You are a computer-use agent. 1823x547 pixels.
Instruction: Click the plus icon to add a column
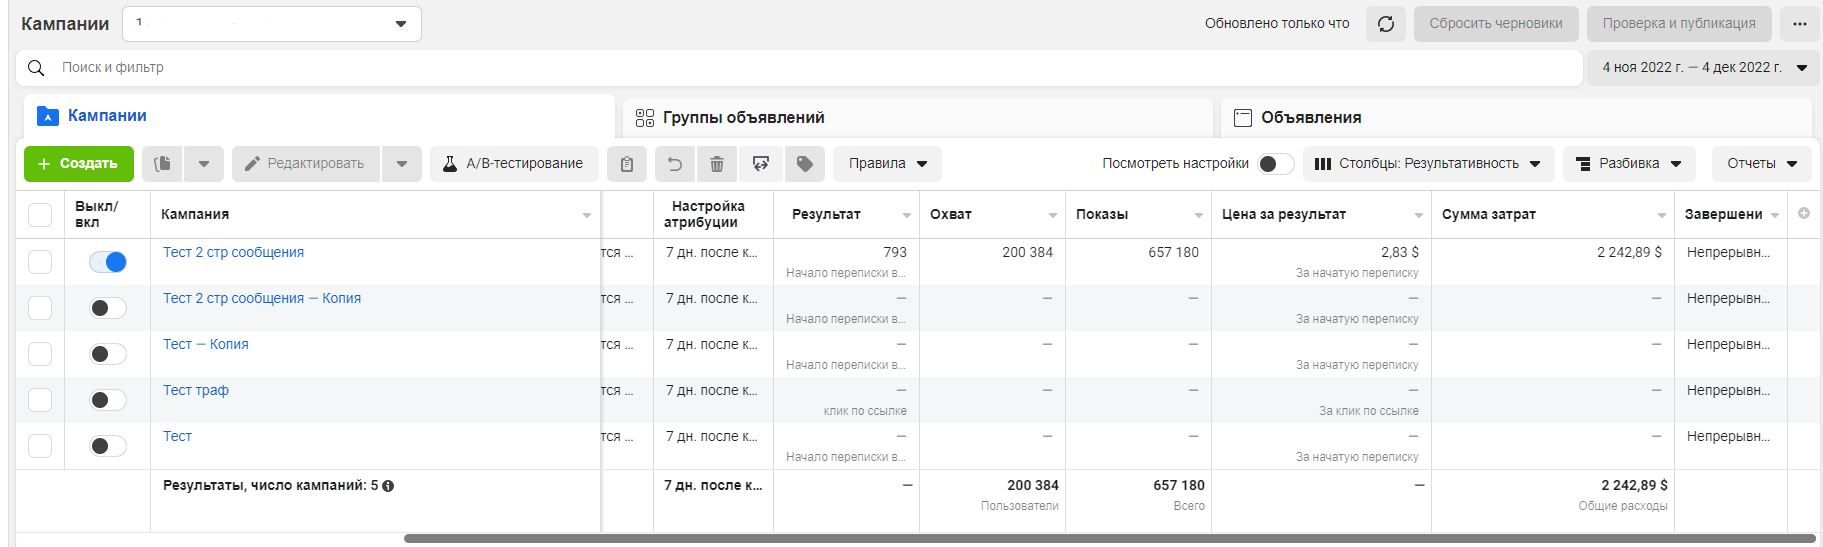pyautogui.click(x=1804, y=213)
